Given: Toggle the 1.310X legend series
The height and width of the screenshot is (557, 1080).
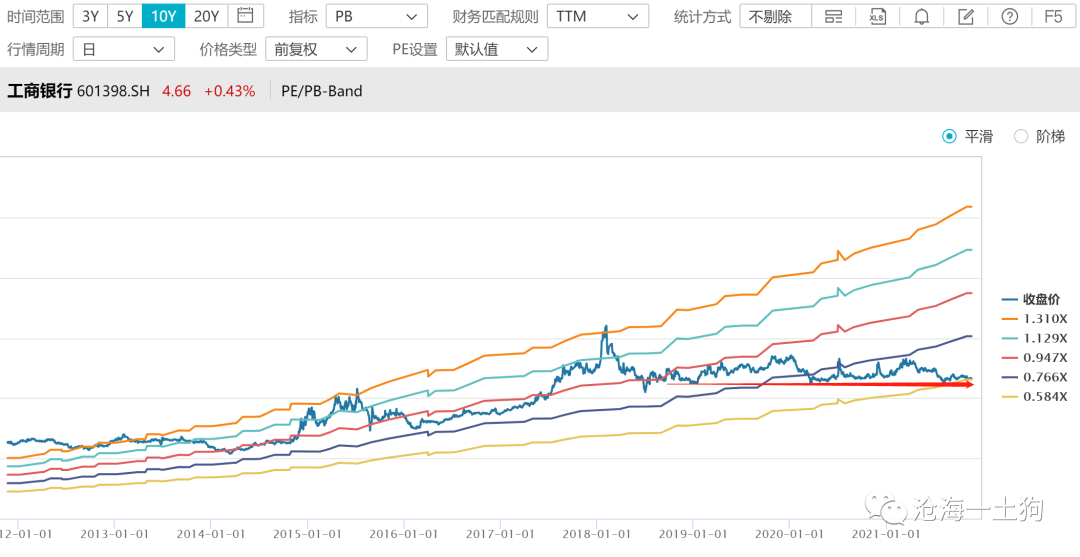Looking at the screenshot, I should click(1034, 319).
